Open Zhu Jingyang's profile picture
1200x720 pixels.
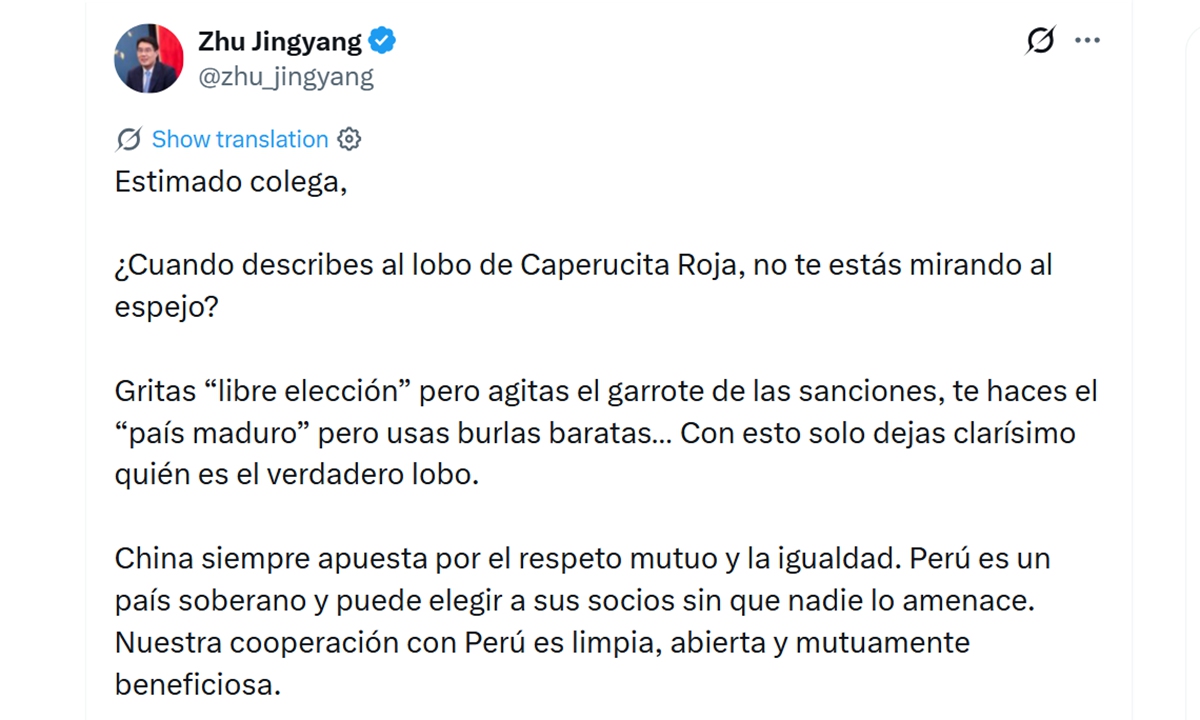pyautogui.click(x=148, y=57)
